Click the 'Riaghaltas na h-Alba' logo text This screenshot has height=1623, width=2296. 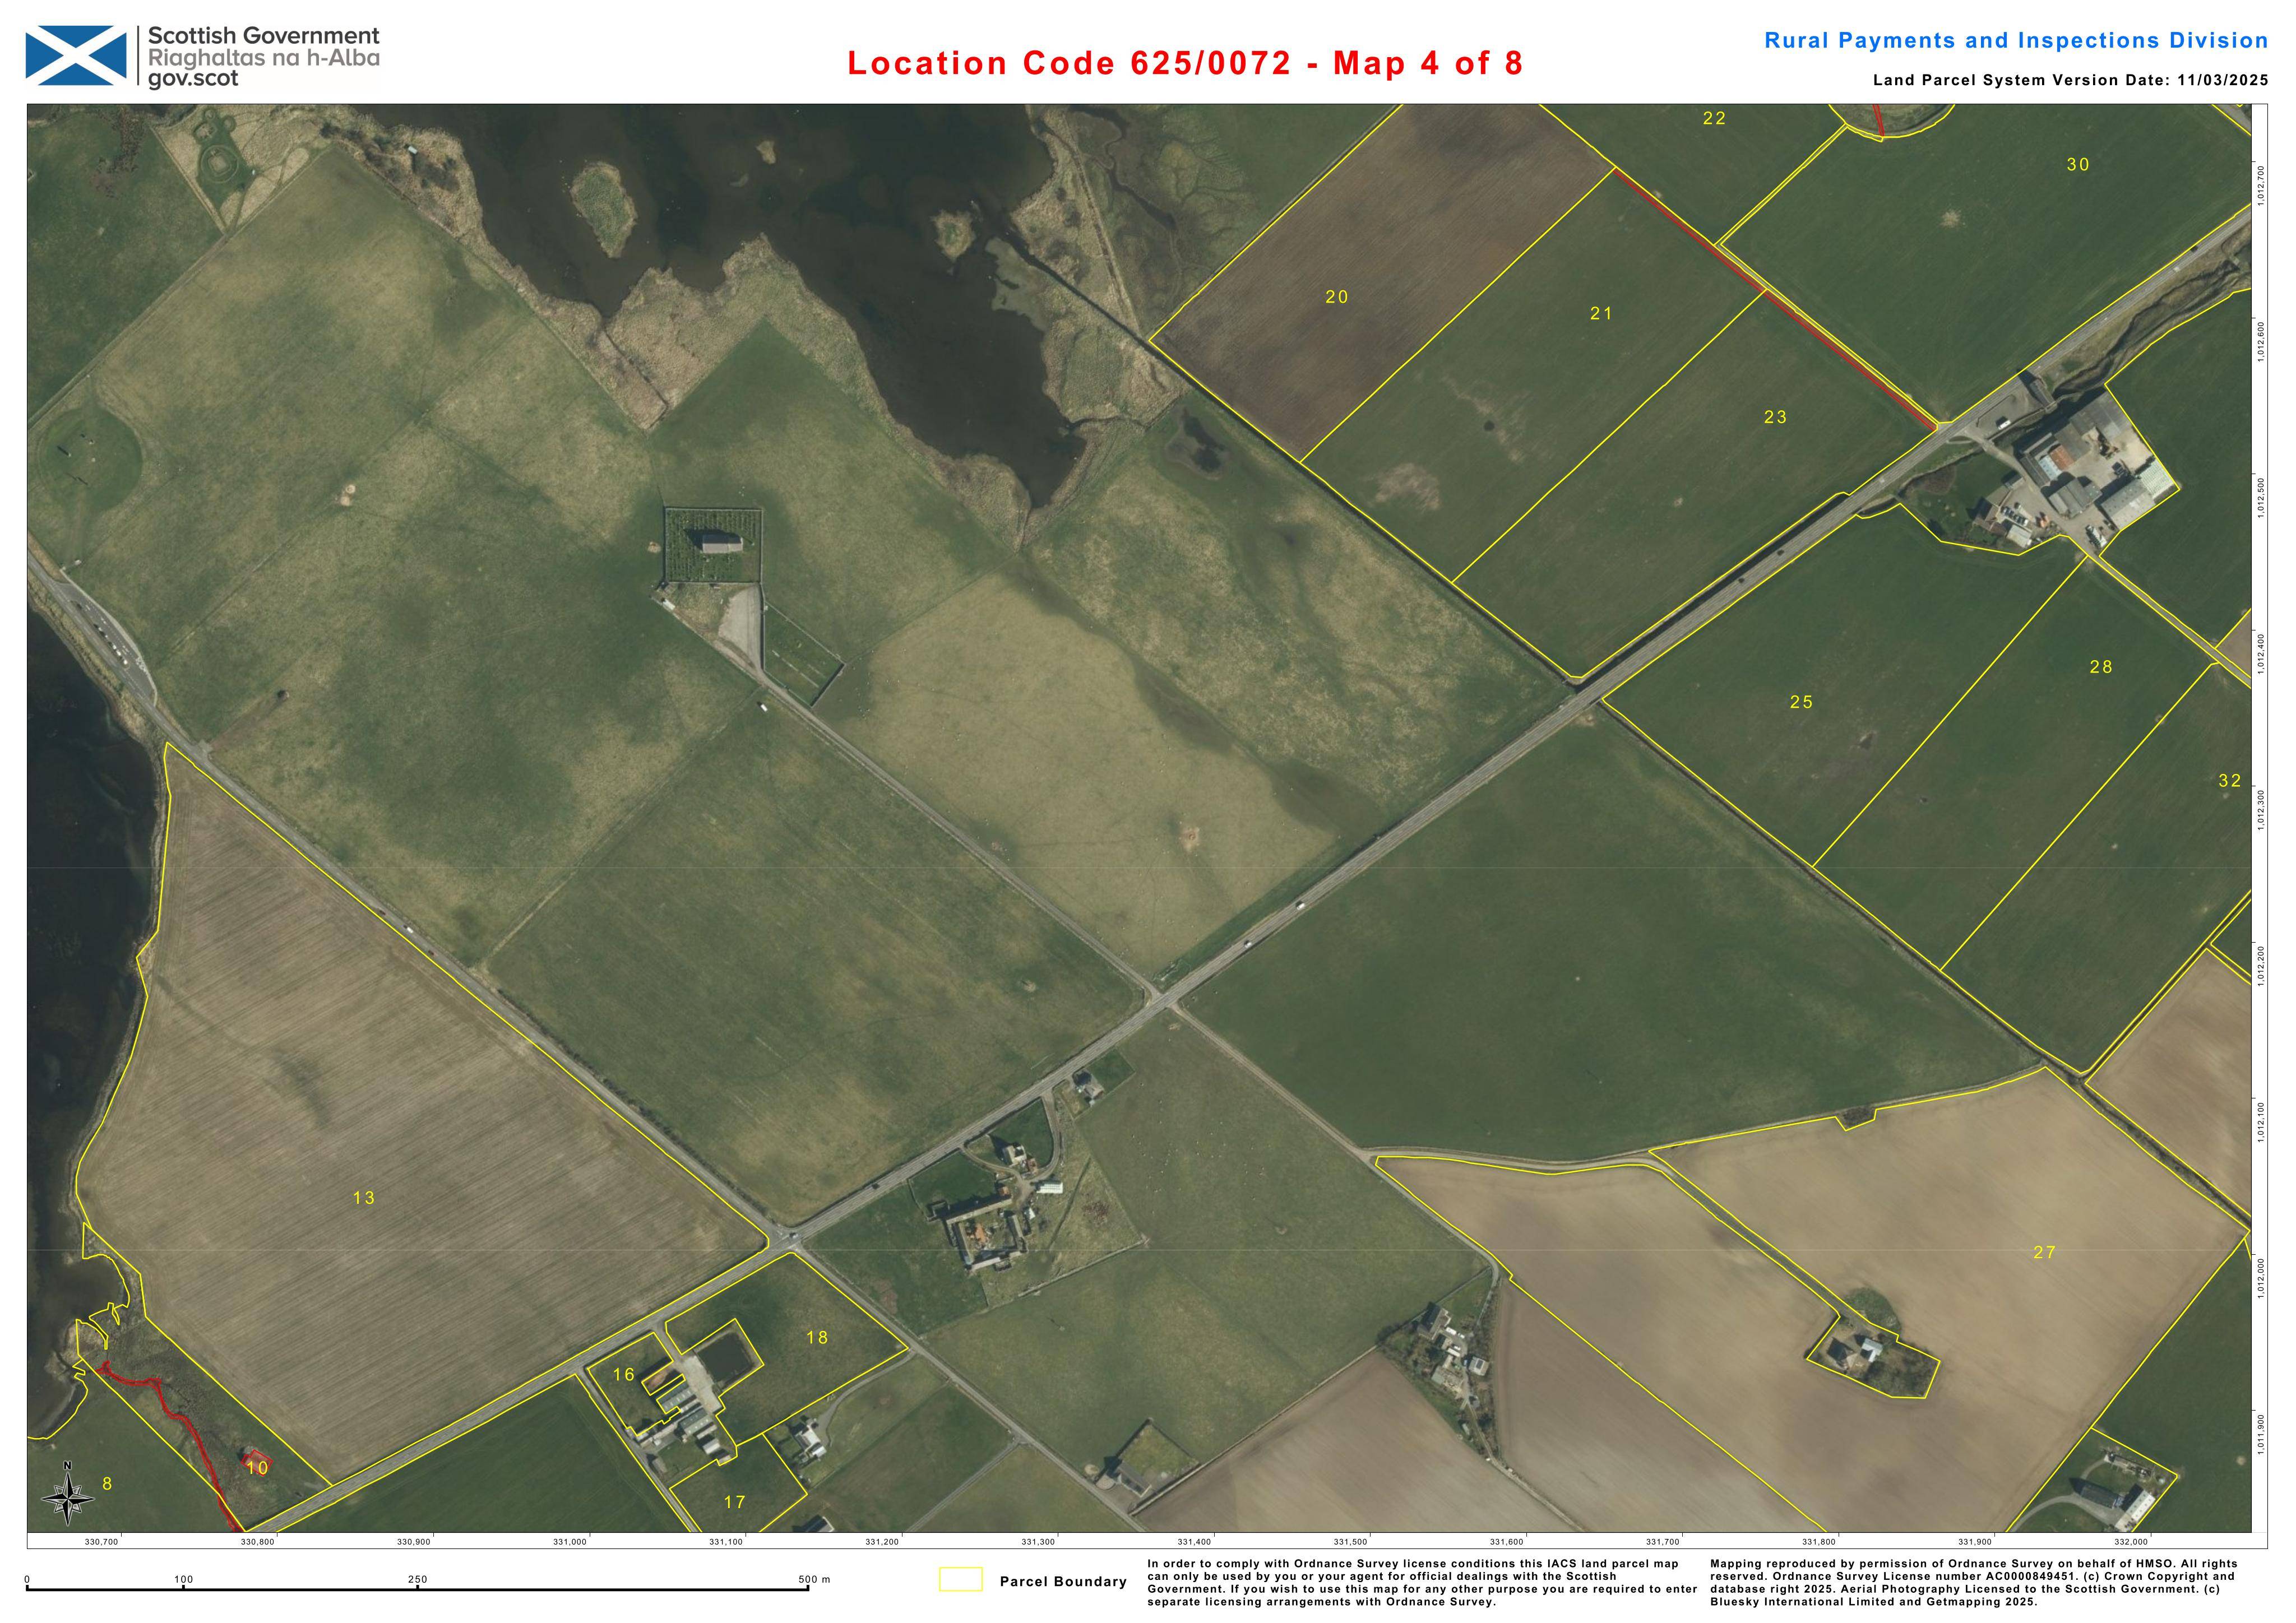coord(264,57)
